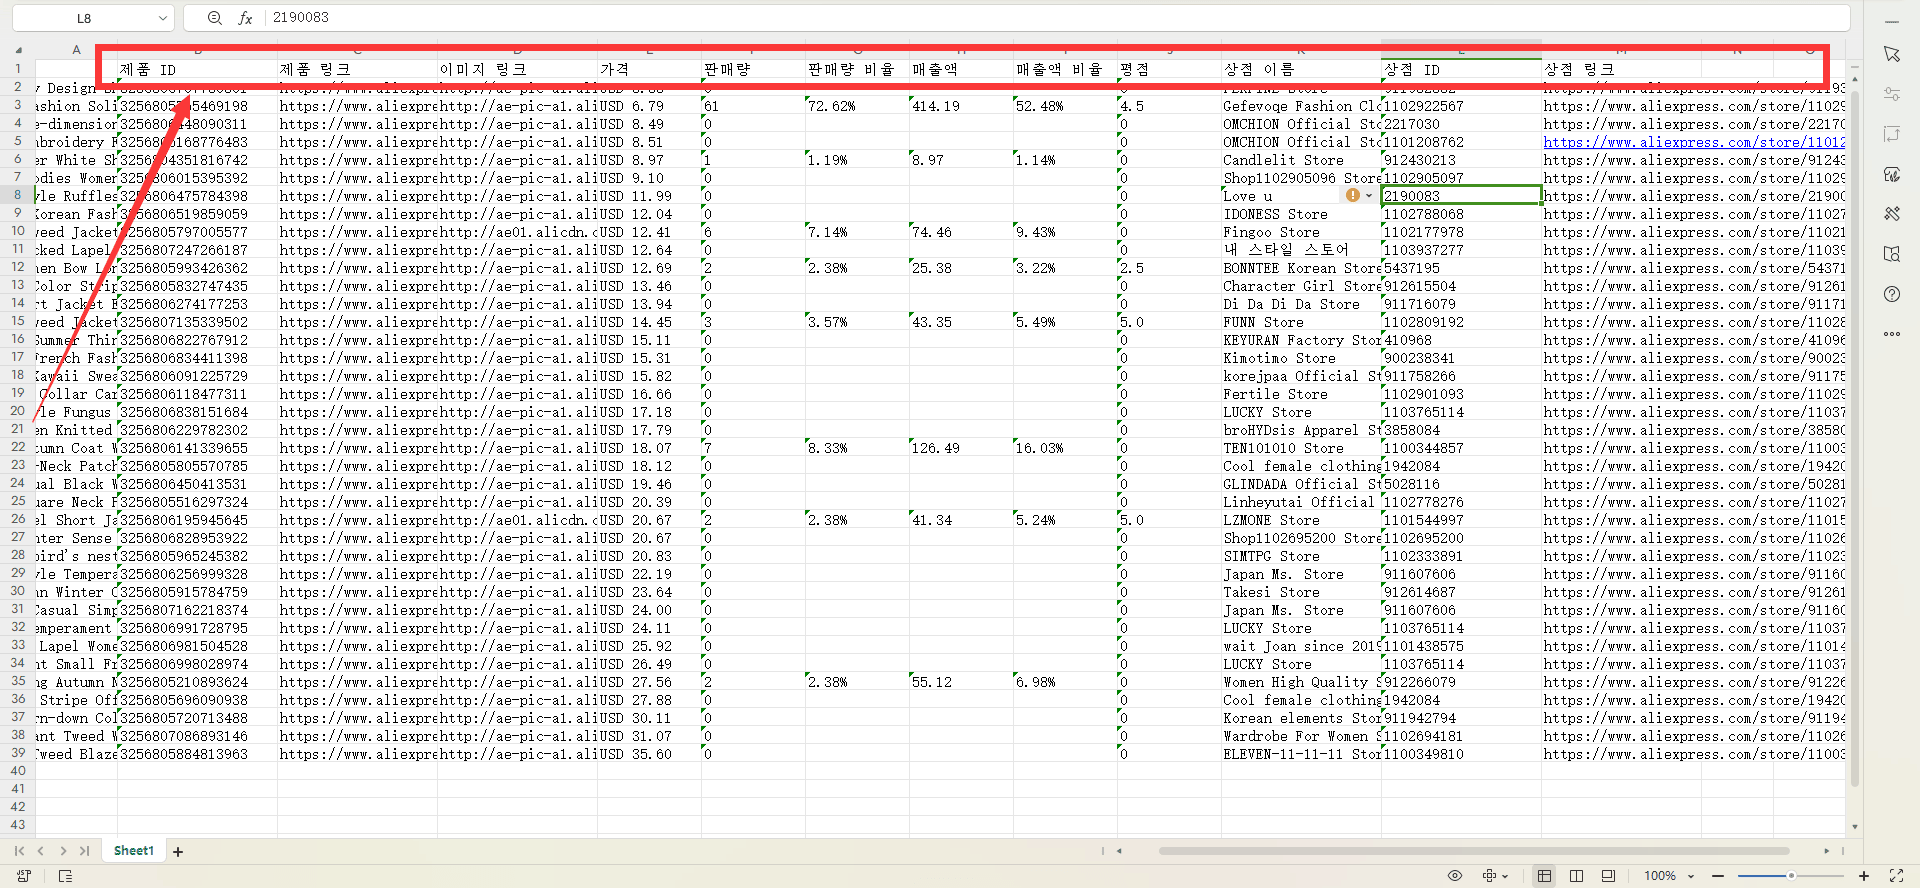
Task: Expand the Name Box dropdown arrow
Action: click(x=162, y=18)
